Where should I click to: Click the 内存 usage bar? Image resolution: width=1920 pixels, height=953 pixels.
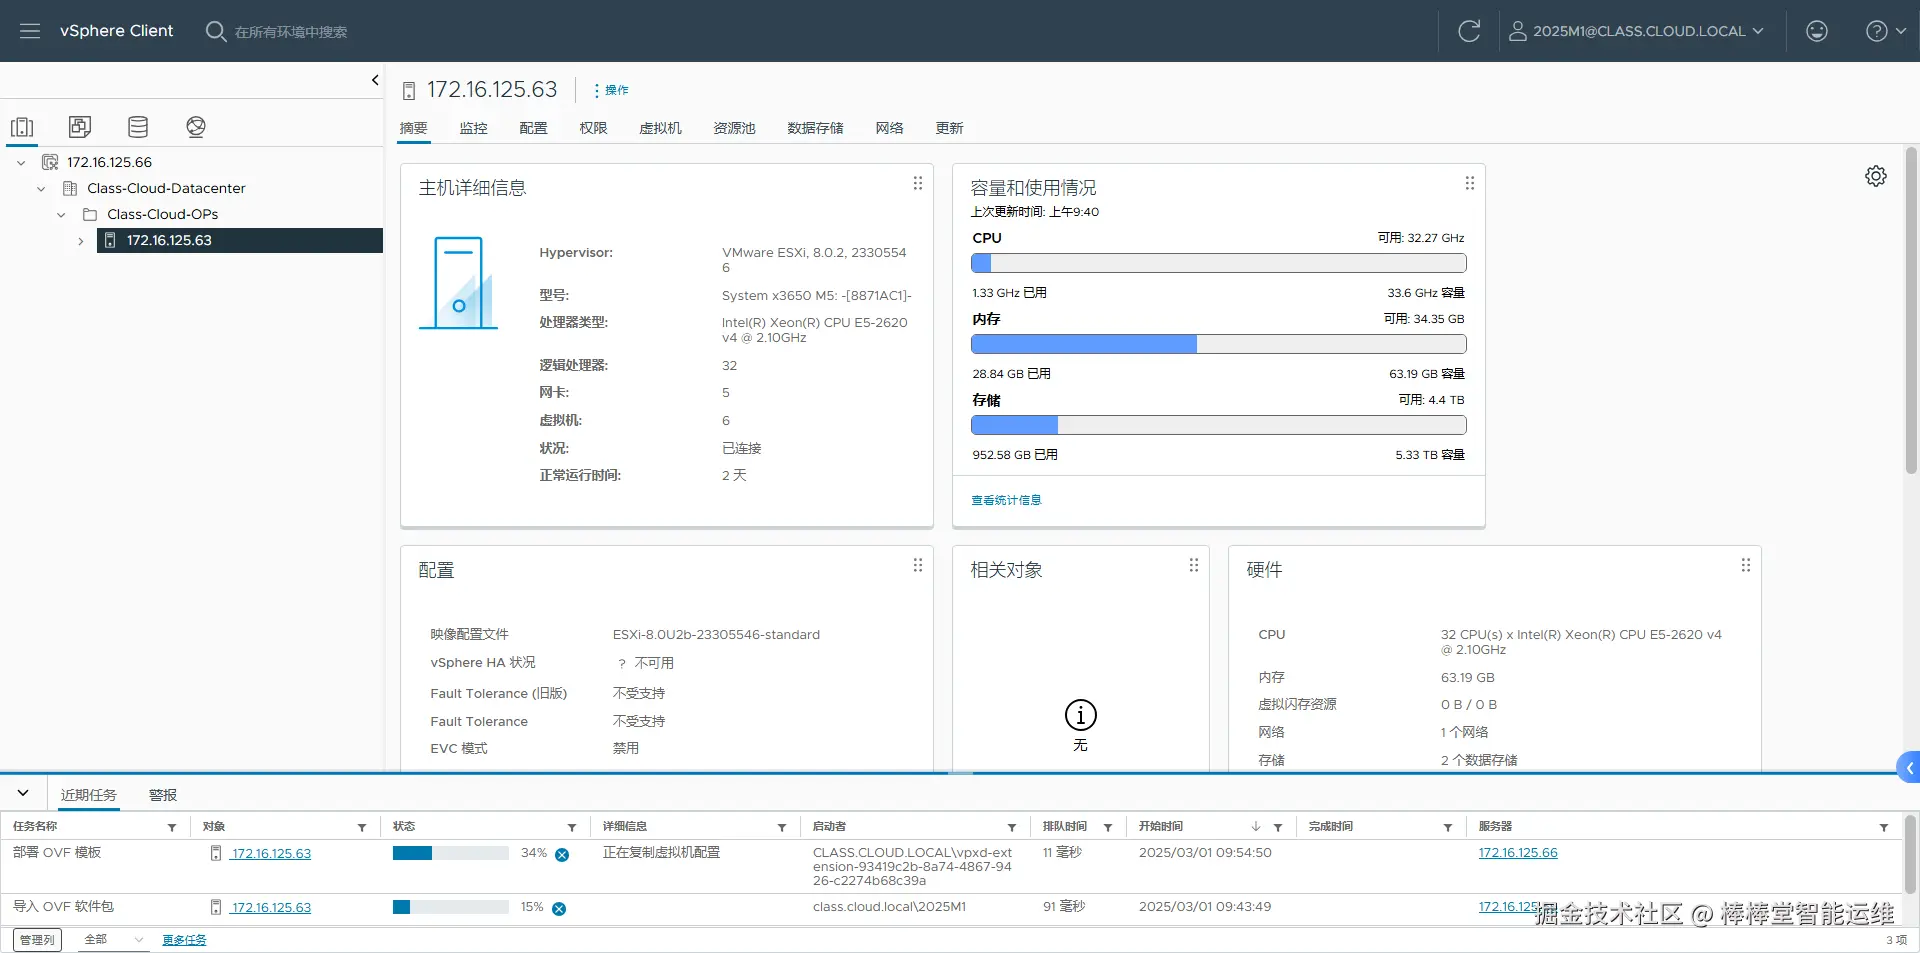click(x=1218, y=344)
